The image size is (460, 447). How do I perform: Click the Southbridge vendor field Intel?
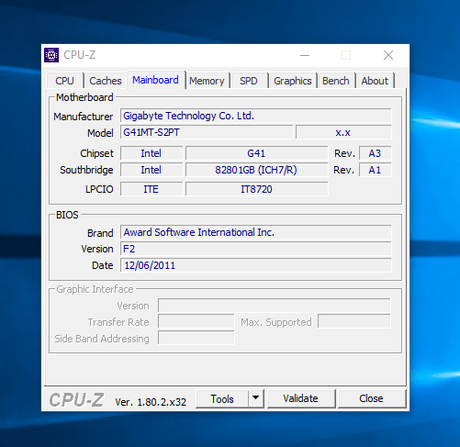pyautogui.click(x=151, y=170)
